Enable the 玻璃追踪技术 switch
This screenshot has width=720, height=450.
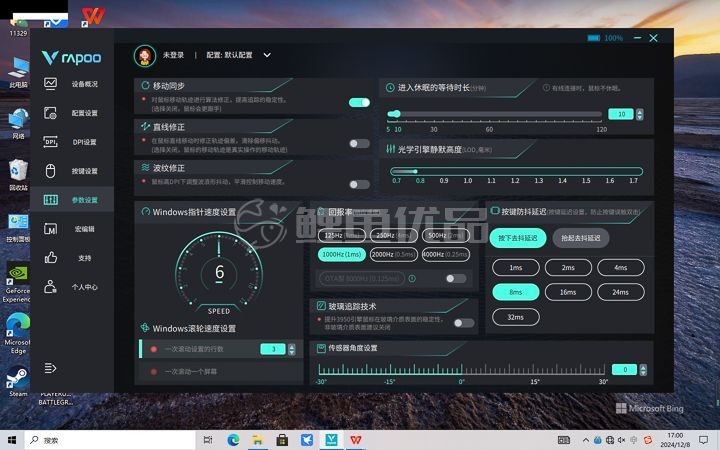coord(464,323)
